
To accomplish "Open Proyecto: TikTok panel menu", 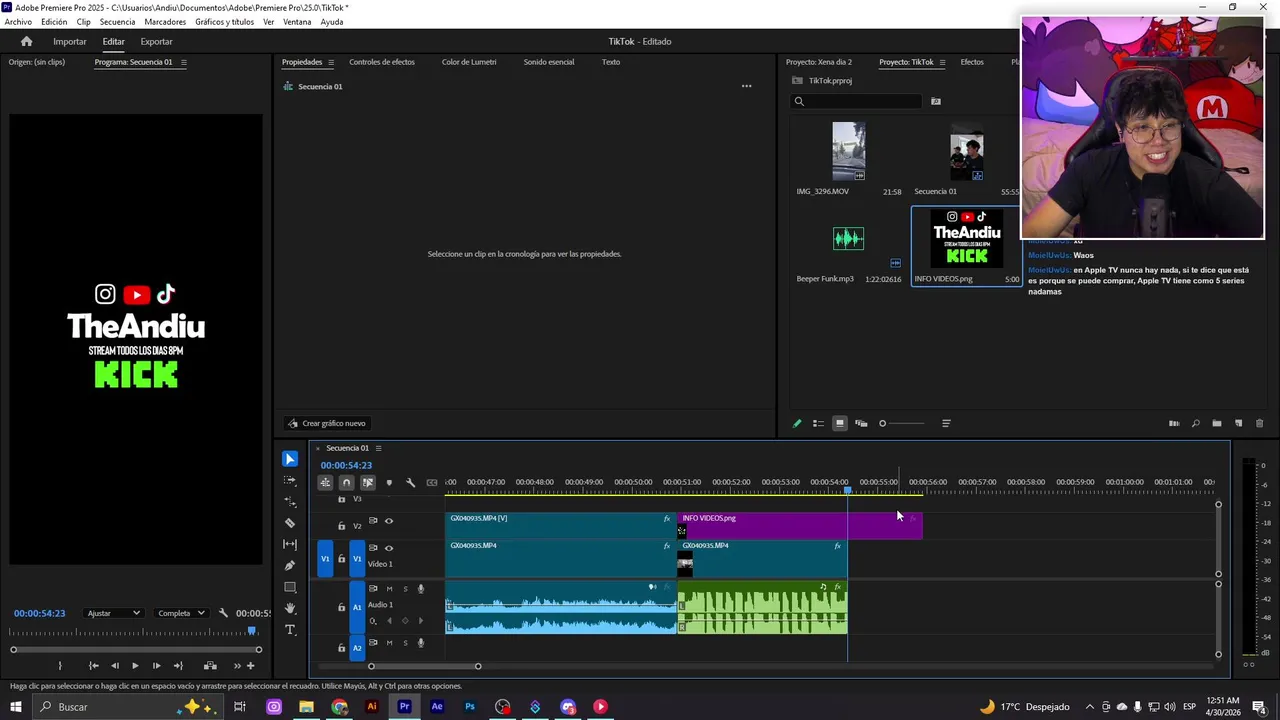I will [942, 62].
